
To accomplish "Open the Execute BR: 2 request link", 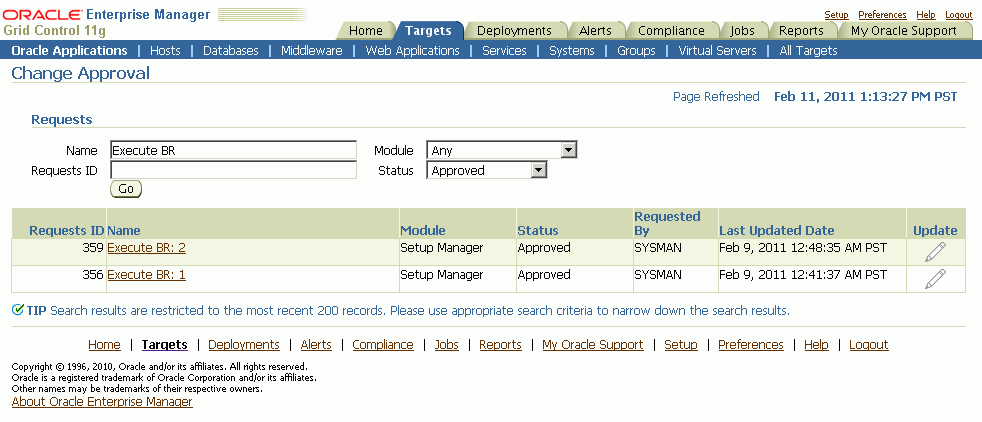I will tap(147, 248).
